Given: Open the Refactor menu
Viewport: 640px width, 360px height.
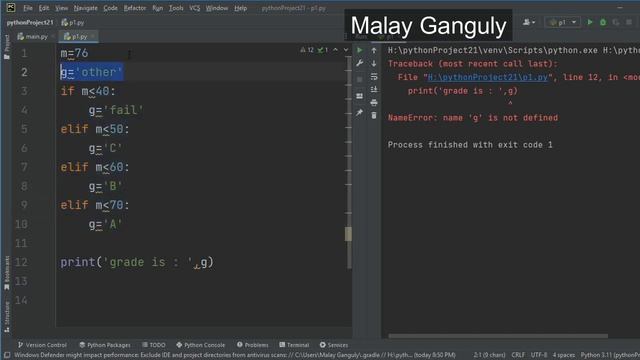Looking at the screenshot, I should [135, 8].
